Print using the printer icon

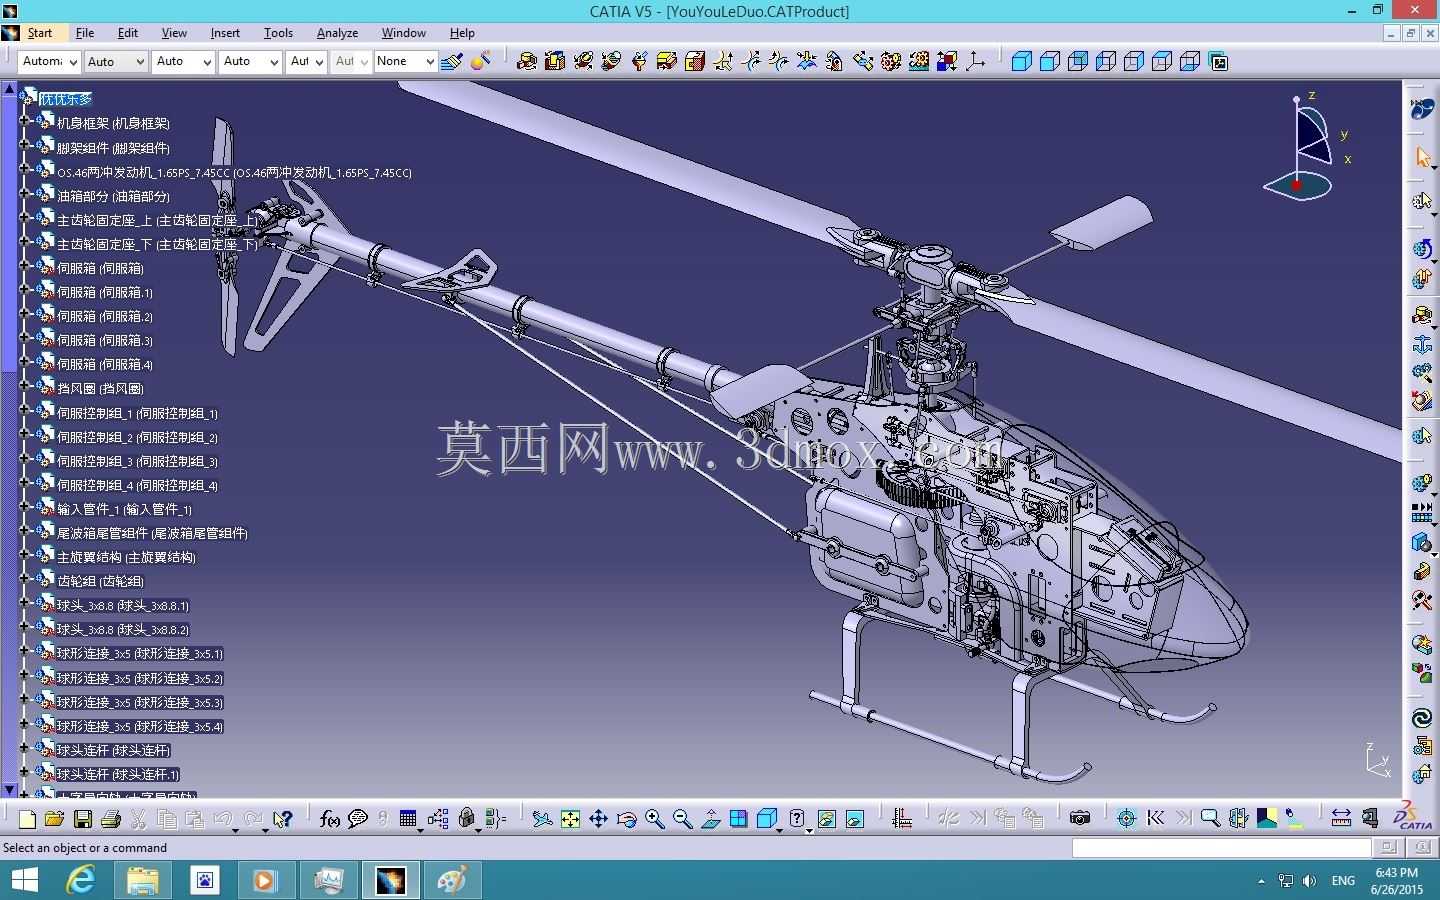(111, 819)
